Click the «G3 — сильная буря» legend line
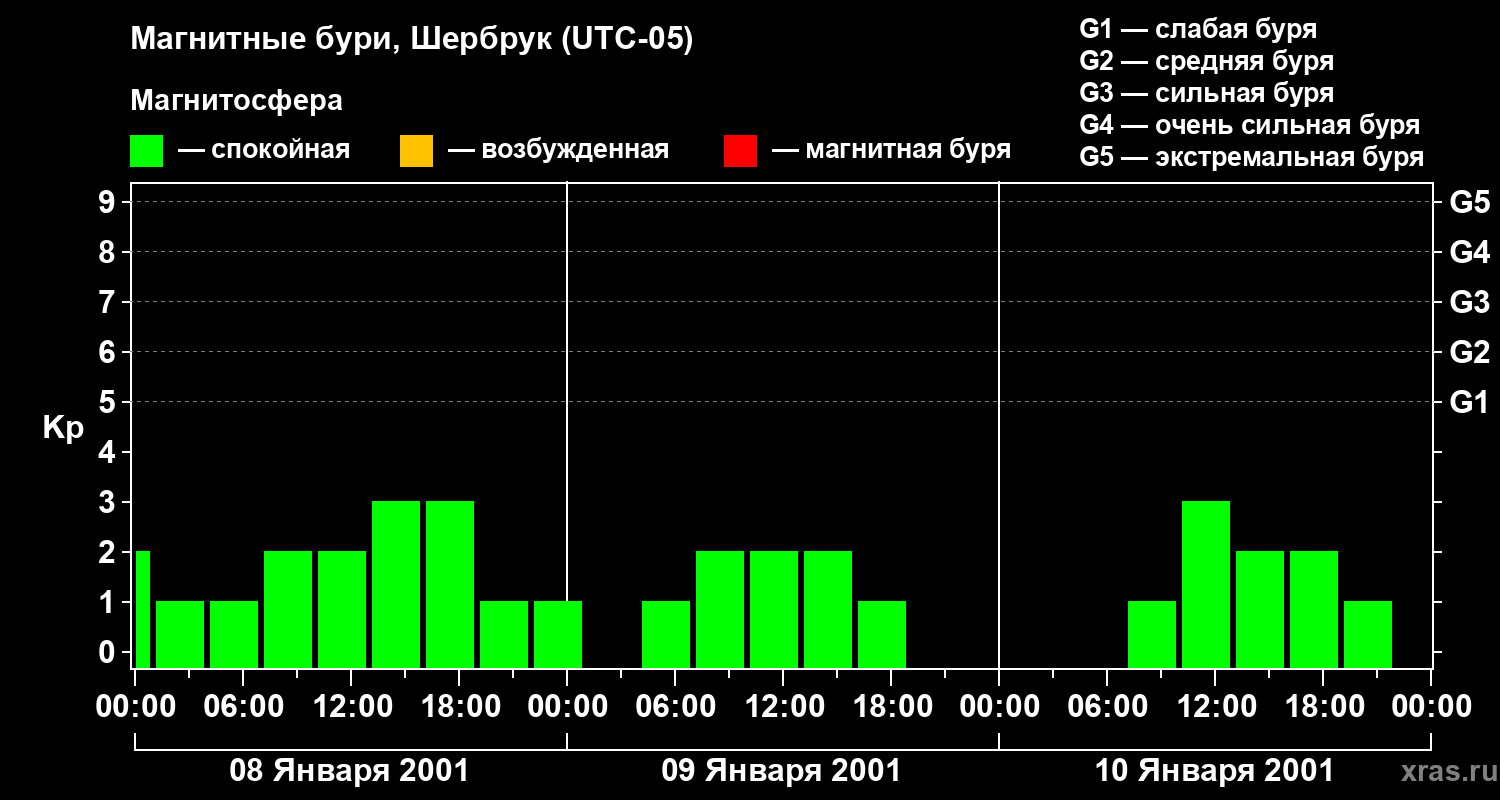 pos(1207,93)
